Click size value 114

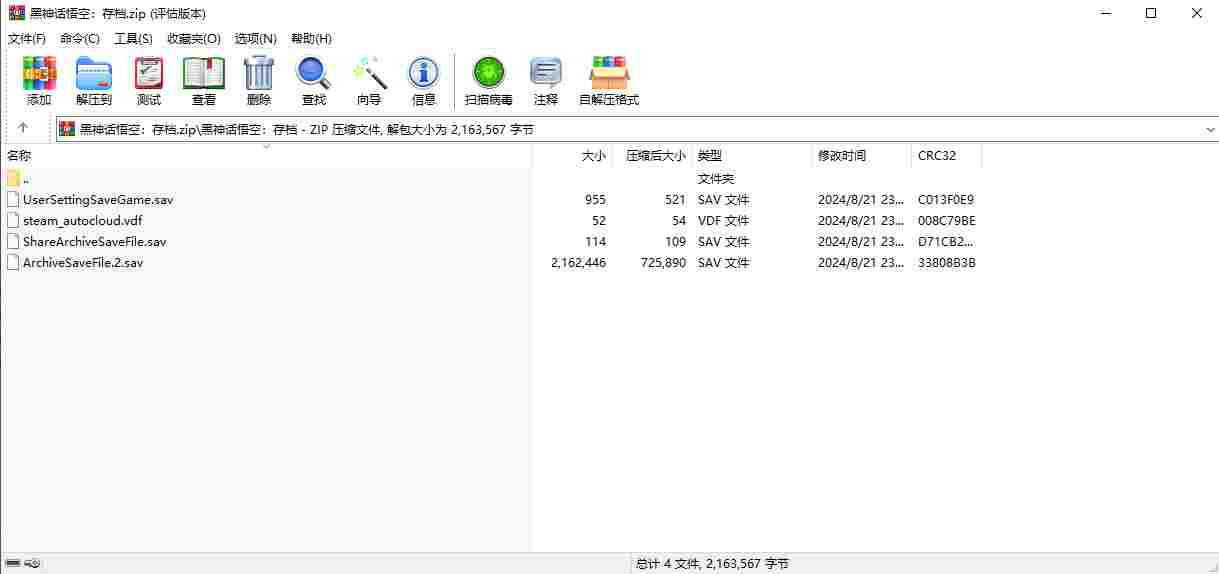pos(596,241)
